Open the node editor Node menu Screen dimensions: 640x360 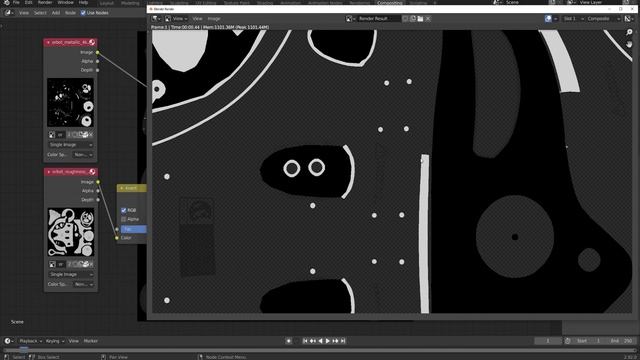pos(70,13)
